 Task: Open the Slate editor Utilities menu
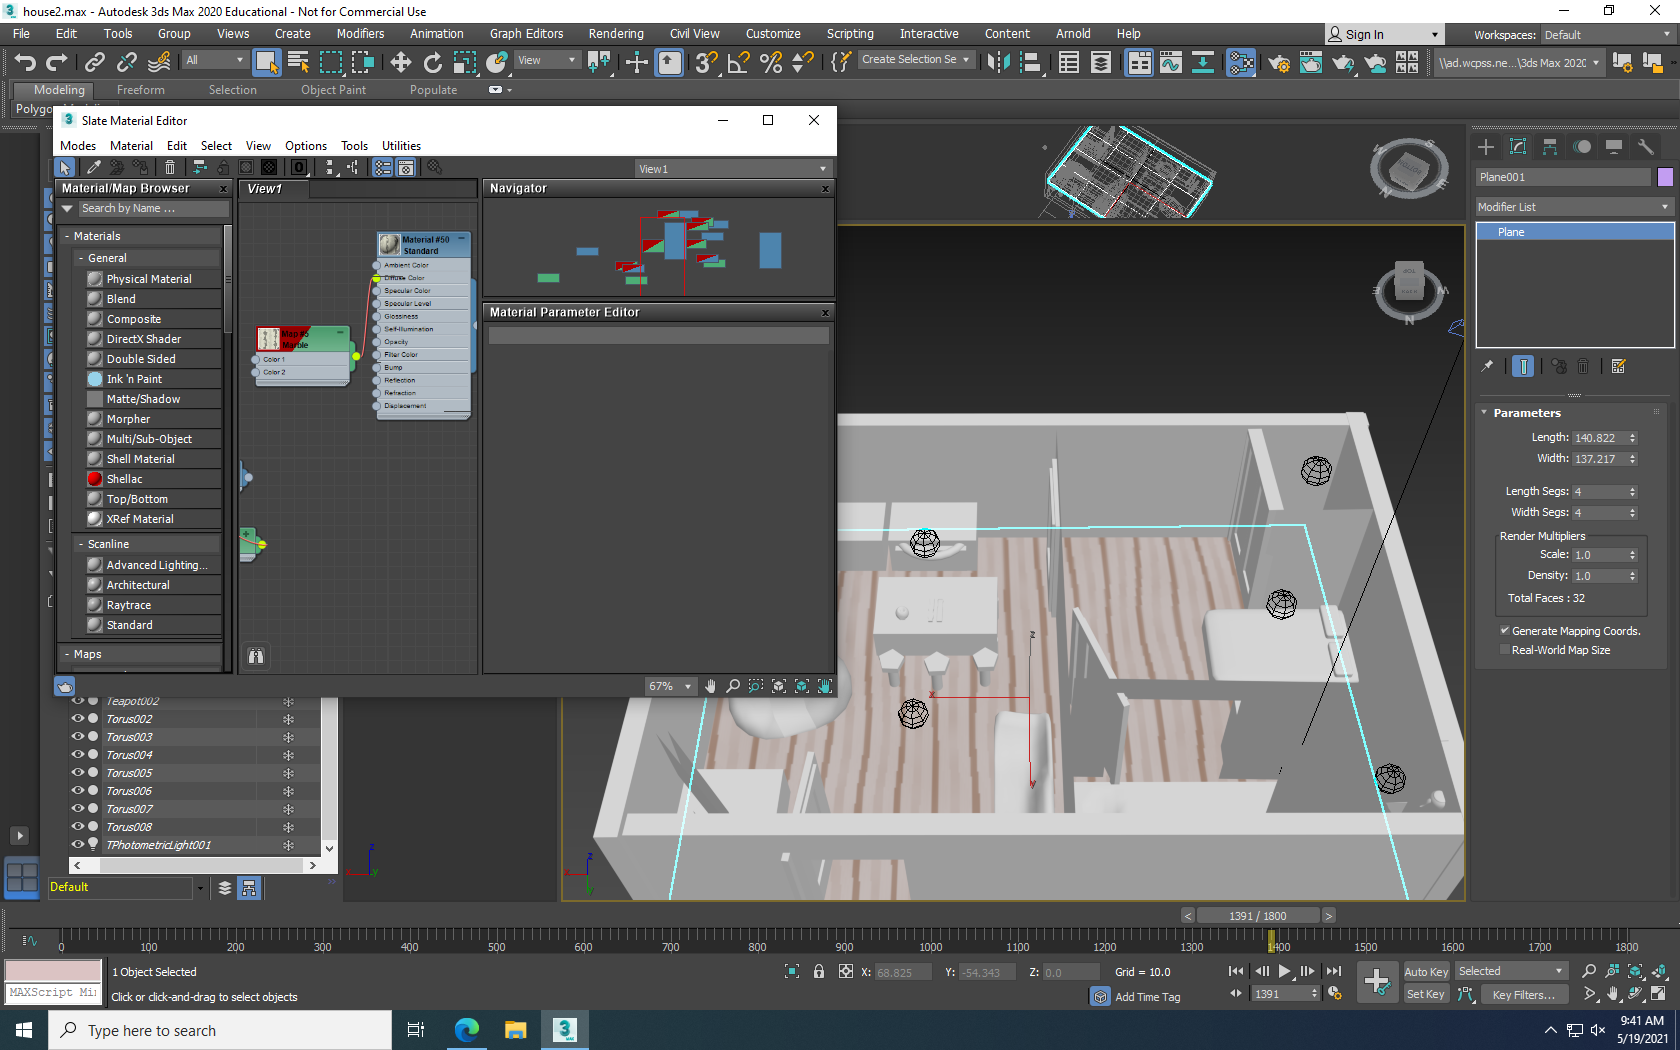(401, 146)
